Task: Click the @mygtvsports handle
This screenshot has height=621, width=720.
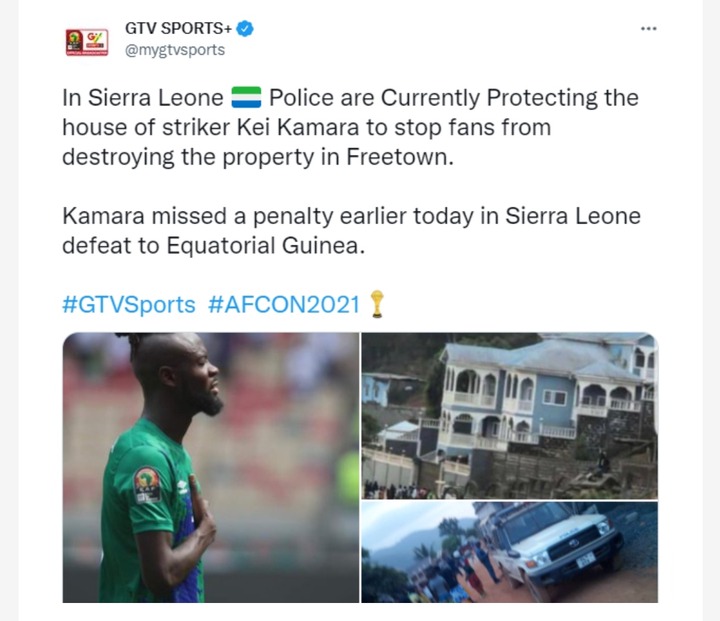Action: [x=175, y=50]
